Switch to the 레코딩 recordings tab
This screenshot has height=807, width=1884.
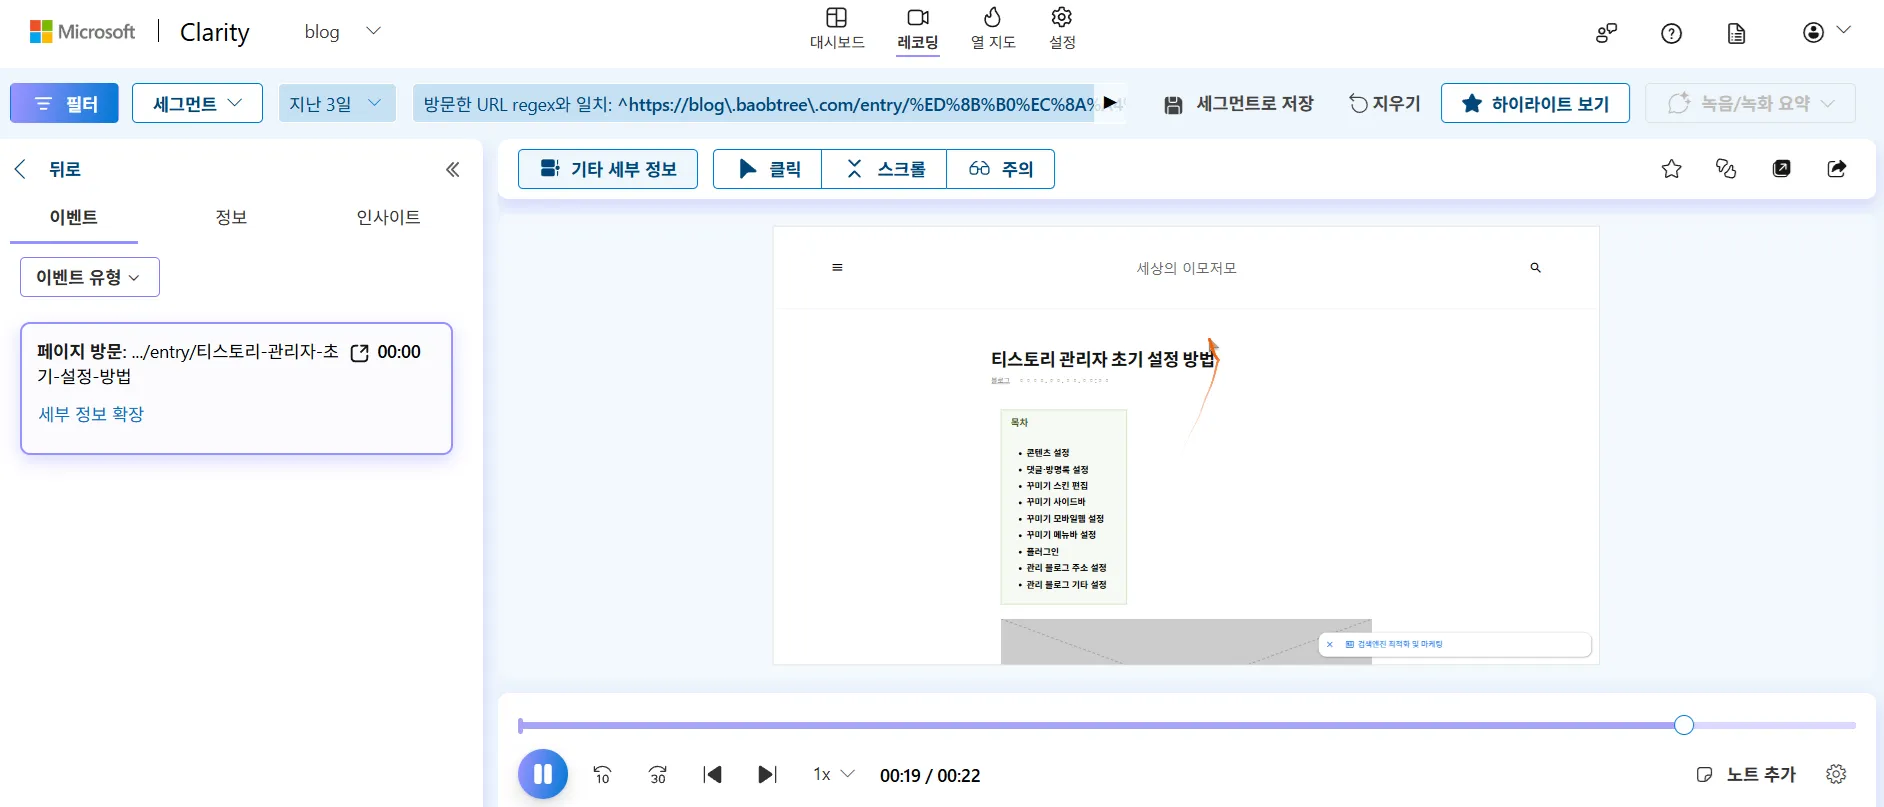tap(917, 29)
